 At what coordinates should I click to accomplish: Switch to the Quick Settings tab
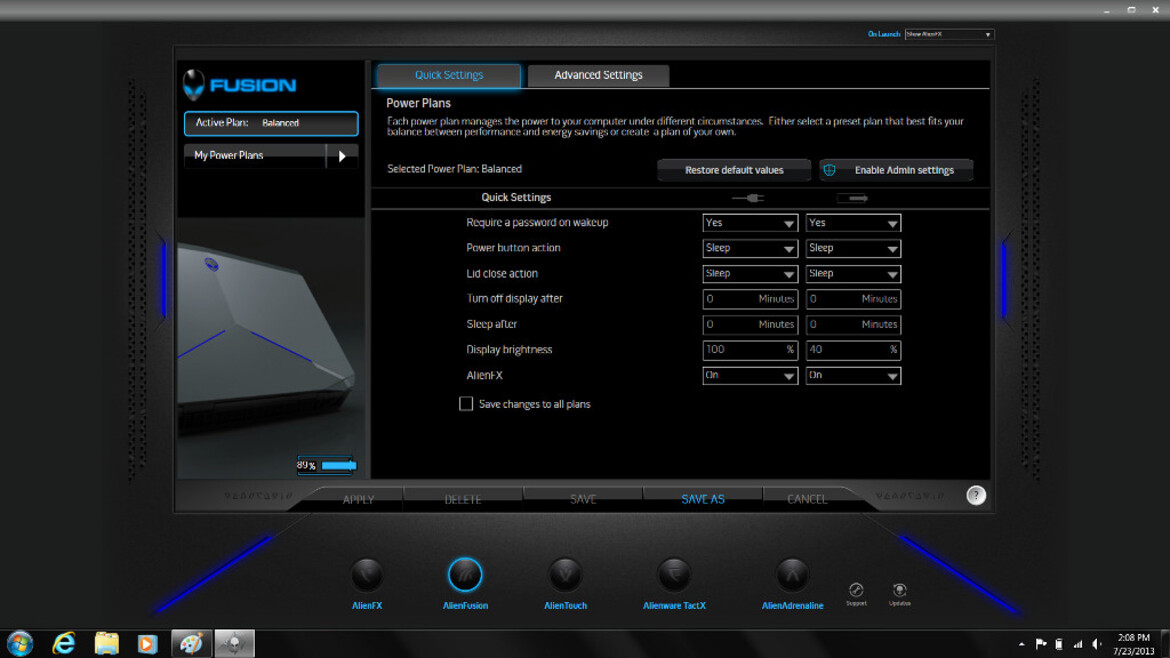tap(448, 75)
